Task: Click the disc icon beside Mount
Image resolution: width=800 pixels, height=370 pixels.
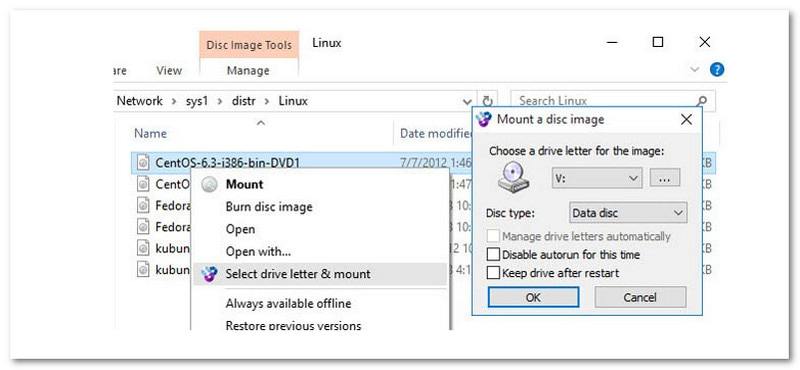Action: tap(209, 185)
